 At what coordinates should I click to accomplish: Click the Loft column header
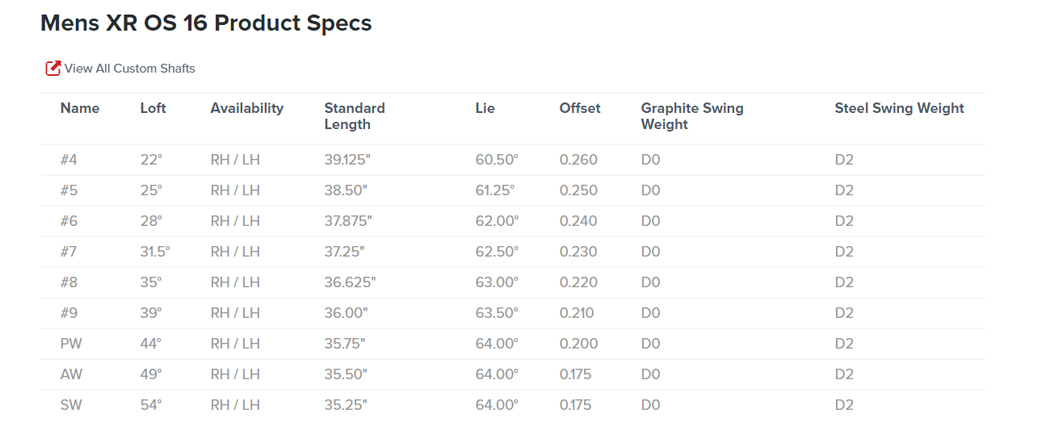pyautogui.click(x=153, y=108)
